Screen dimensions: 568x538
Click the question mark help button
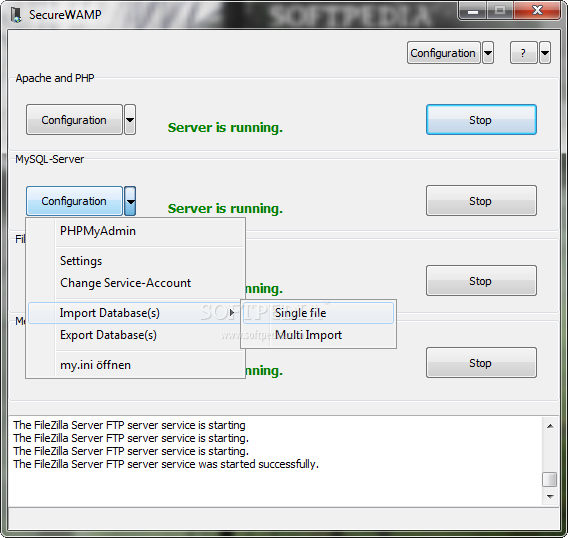click(x=523, y=53)
